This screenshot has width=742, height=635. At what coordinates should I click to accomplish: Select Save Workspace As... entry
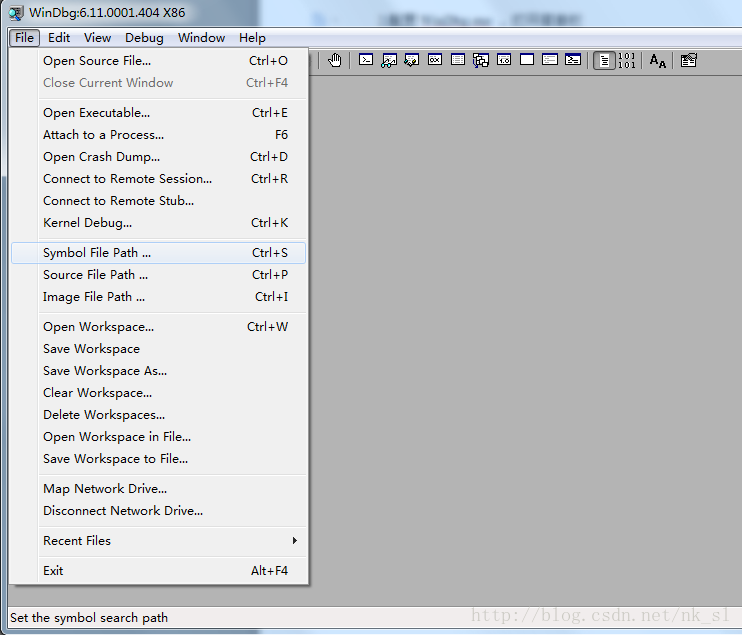pos(159,371)
